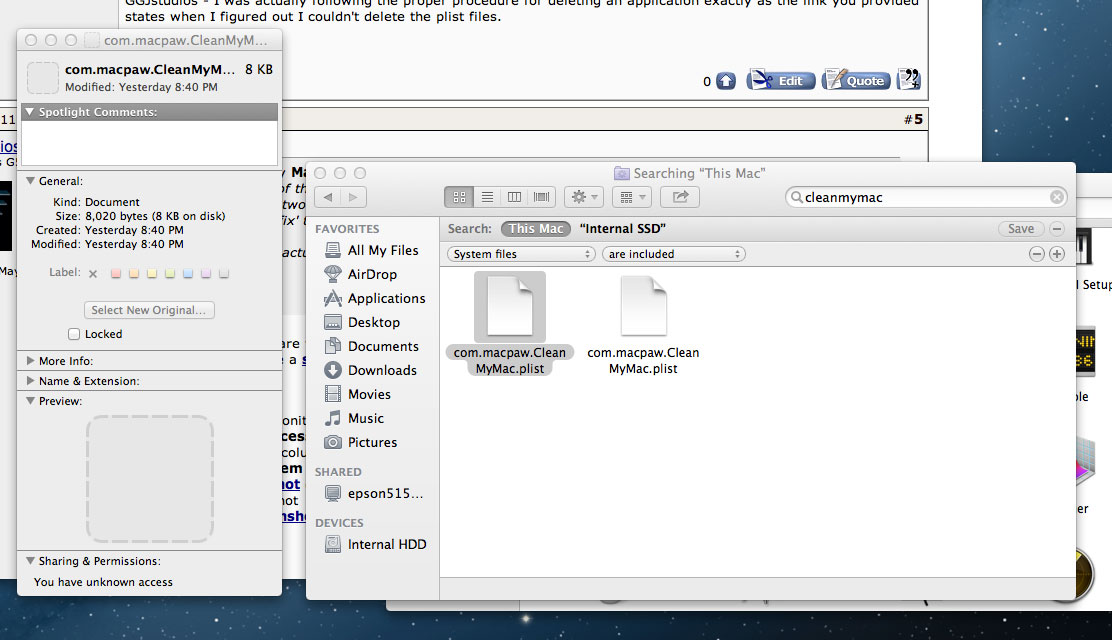This screenshot has height=640, width=1112.
Task: Click Select New Original button
Action: pos(149,310)
